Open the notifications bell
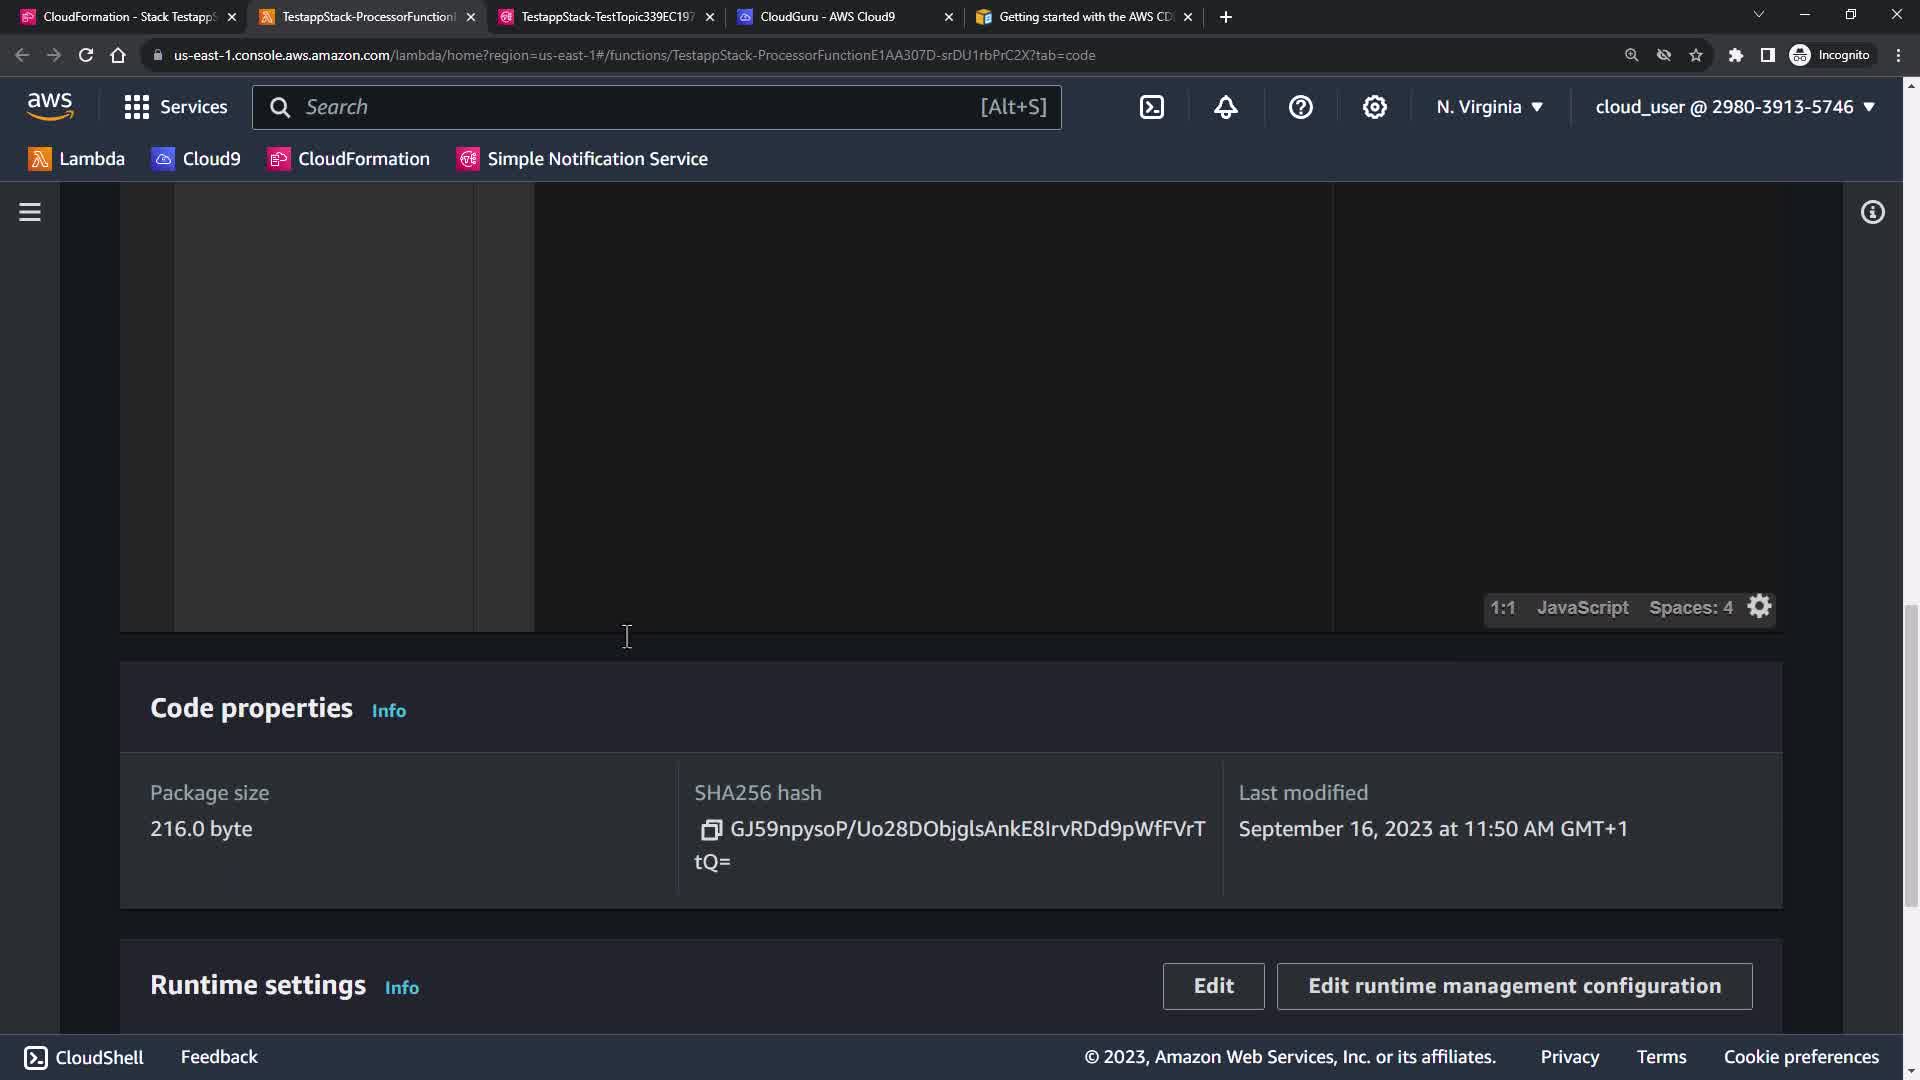1920x1080 pixels. 1226,107
